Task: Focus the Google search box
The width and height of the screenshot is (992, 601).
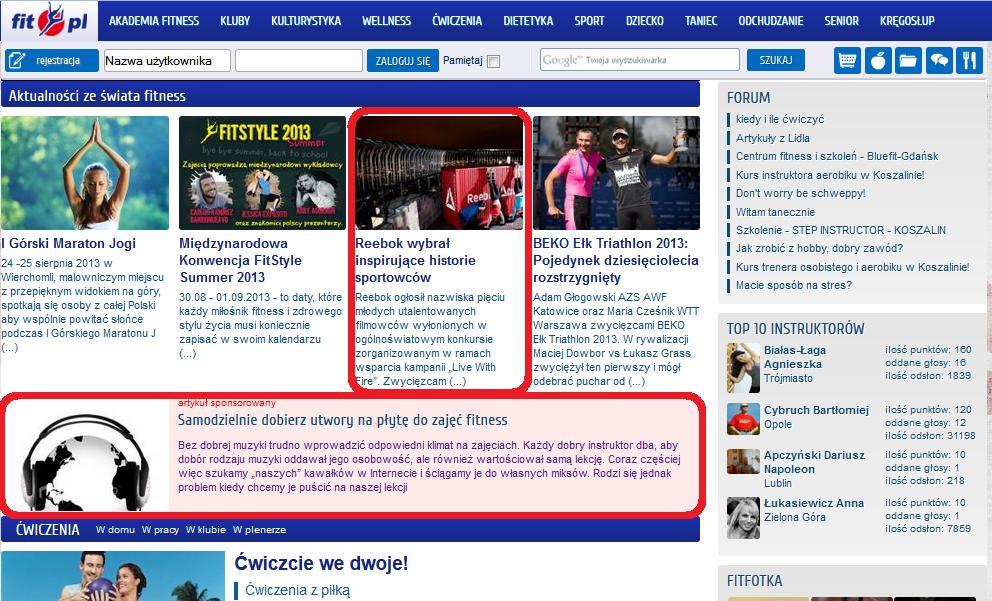Action: (x=640, y=60)
